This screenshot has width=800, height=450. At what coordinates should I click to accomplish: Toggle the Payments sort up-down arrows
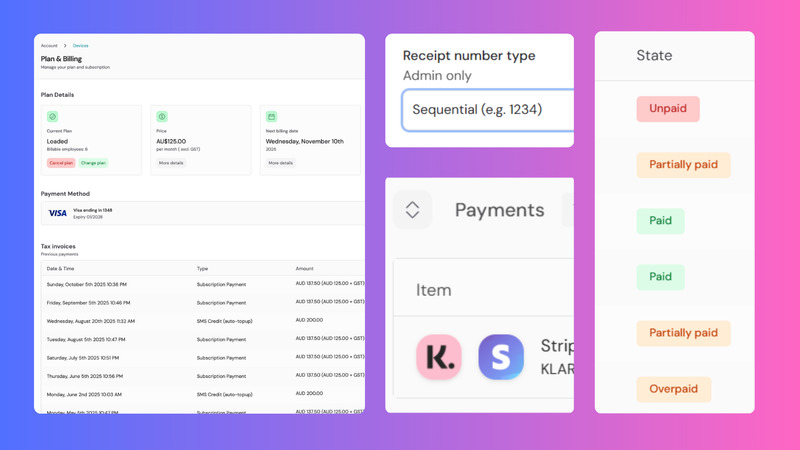pos(412,210)
